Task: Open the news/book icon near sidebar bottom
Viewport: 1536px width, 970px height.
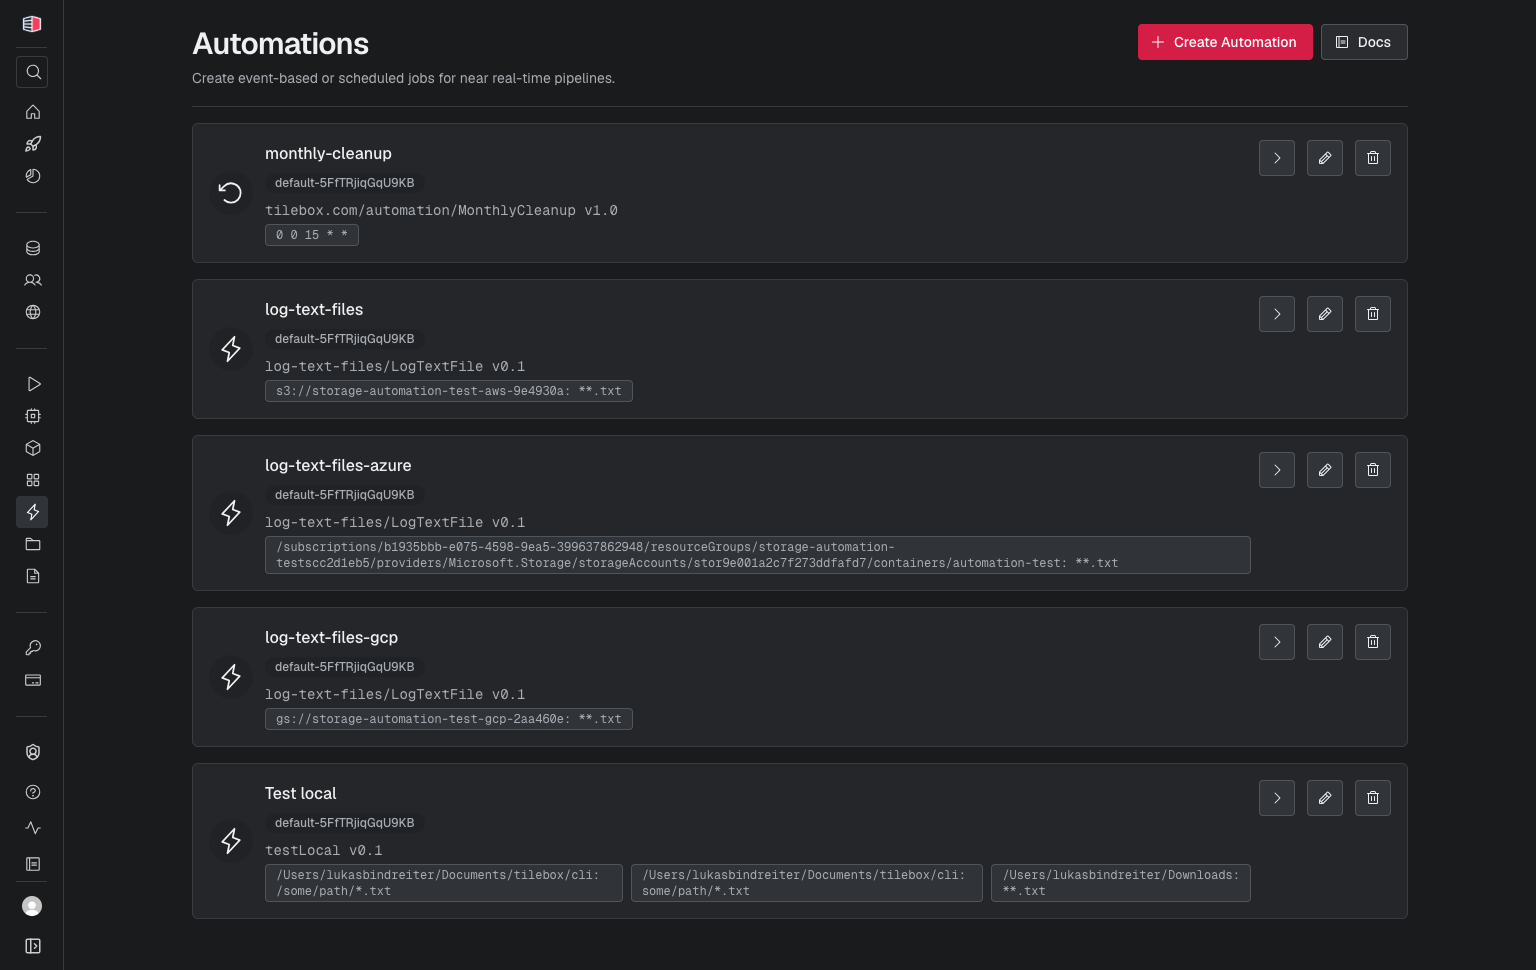Action: click(32, 864)
